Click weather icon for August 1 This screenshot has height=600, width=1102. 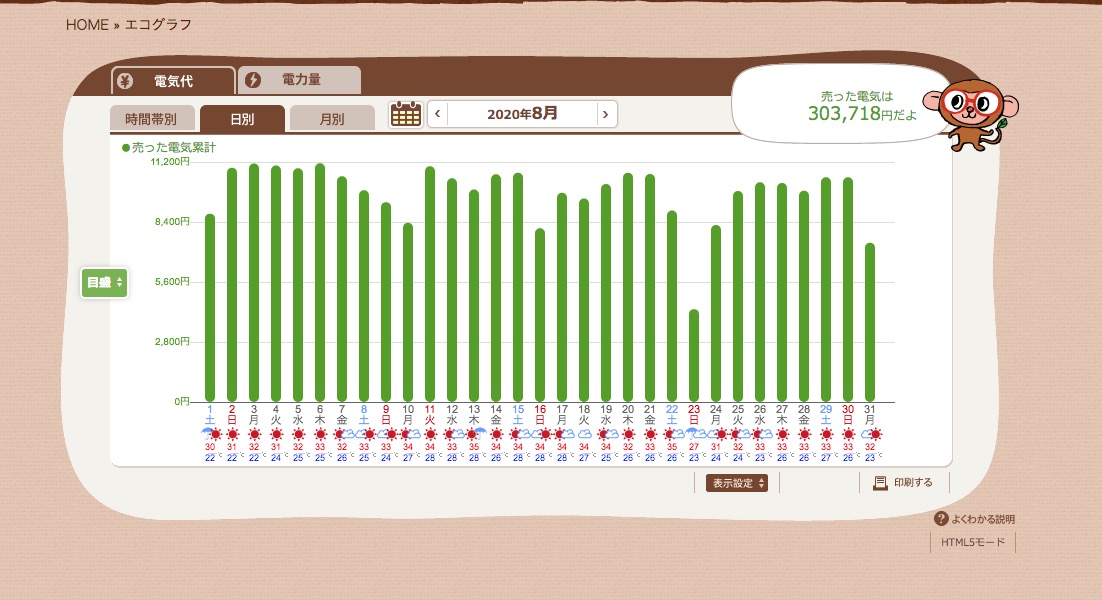(x=211, y=434)
